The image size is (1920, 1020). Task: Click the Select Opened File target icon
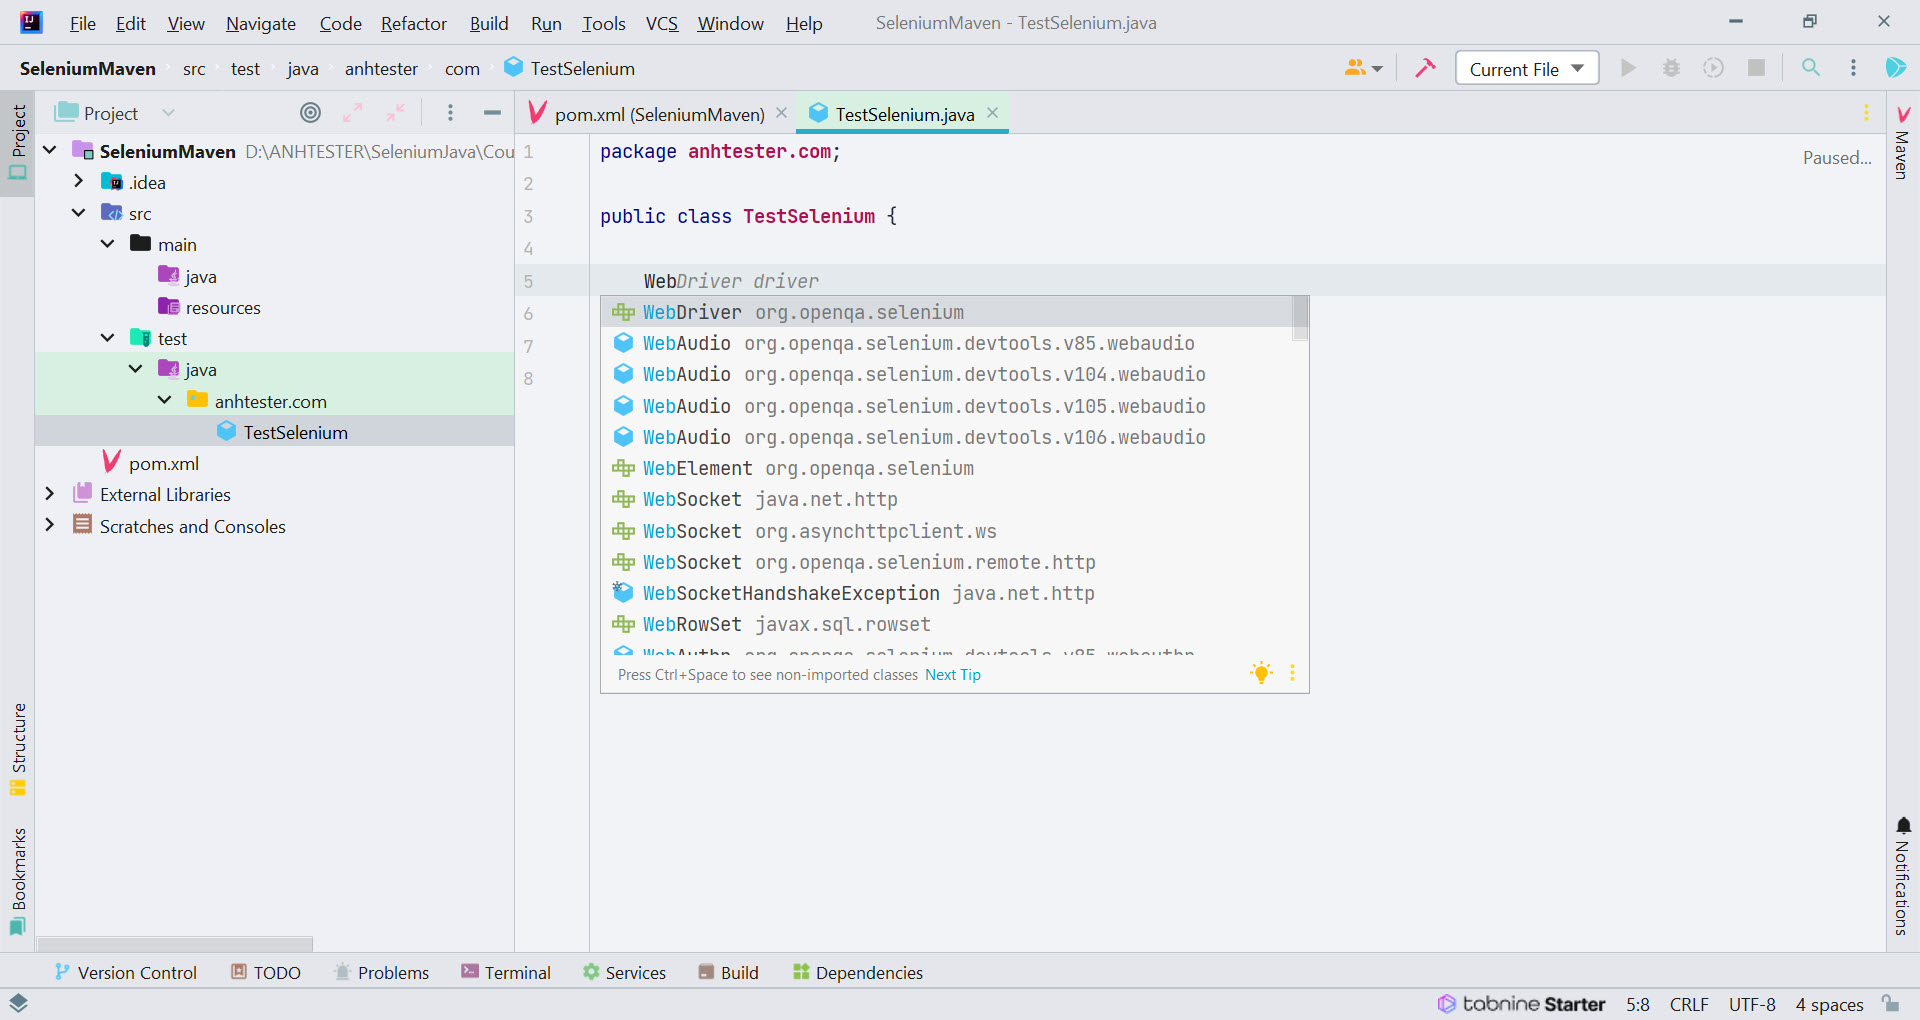tap(311, 113)
